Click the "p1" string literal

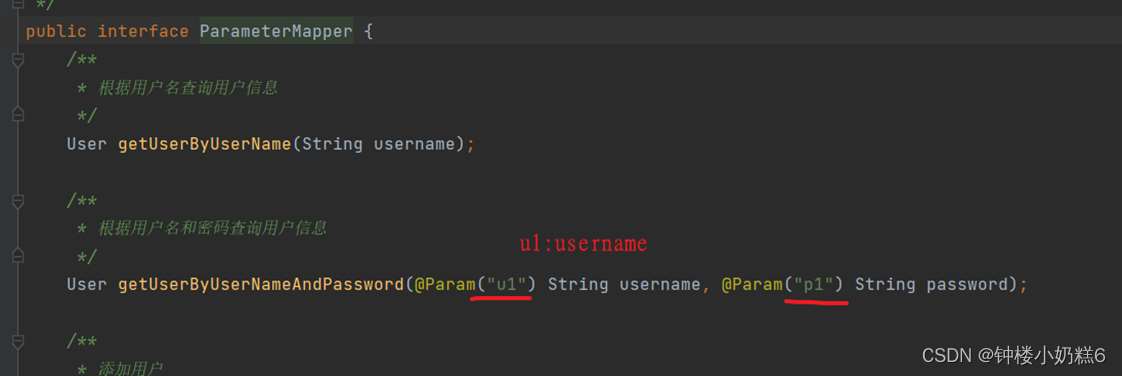tap(814, 284)
